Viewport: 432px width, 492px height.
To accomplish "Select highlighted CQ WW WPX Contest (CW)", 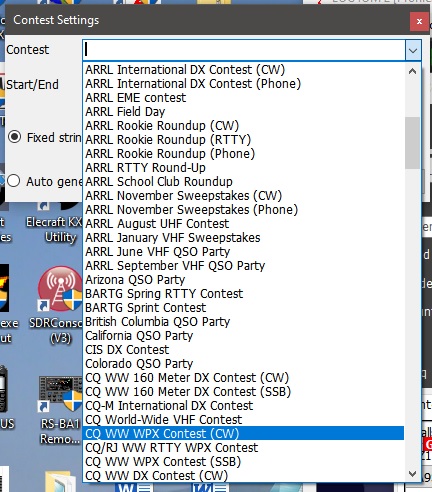I will (x=243, y=434).
